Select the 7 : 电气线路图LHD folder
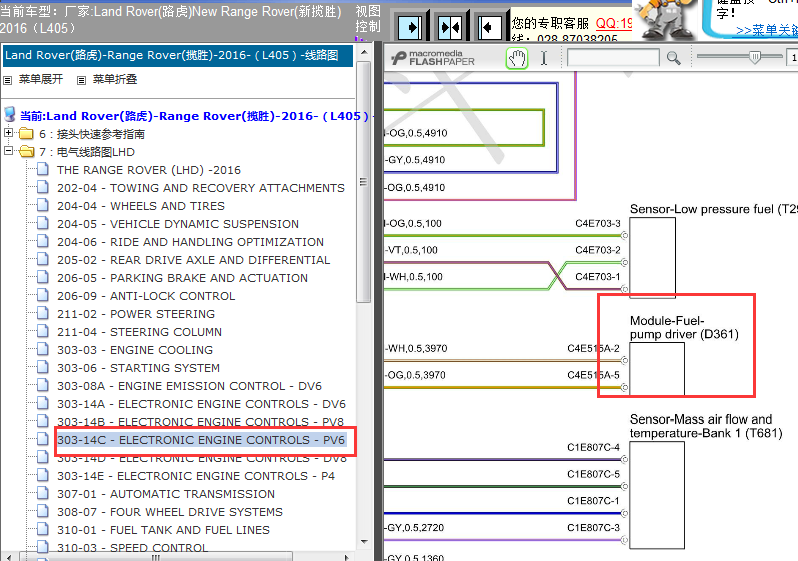Viewport: 798px width, 561px height. [x=87, y=152]
